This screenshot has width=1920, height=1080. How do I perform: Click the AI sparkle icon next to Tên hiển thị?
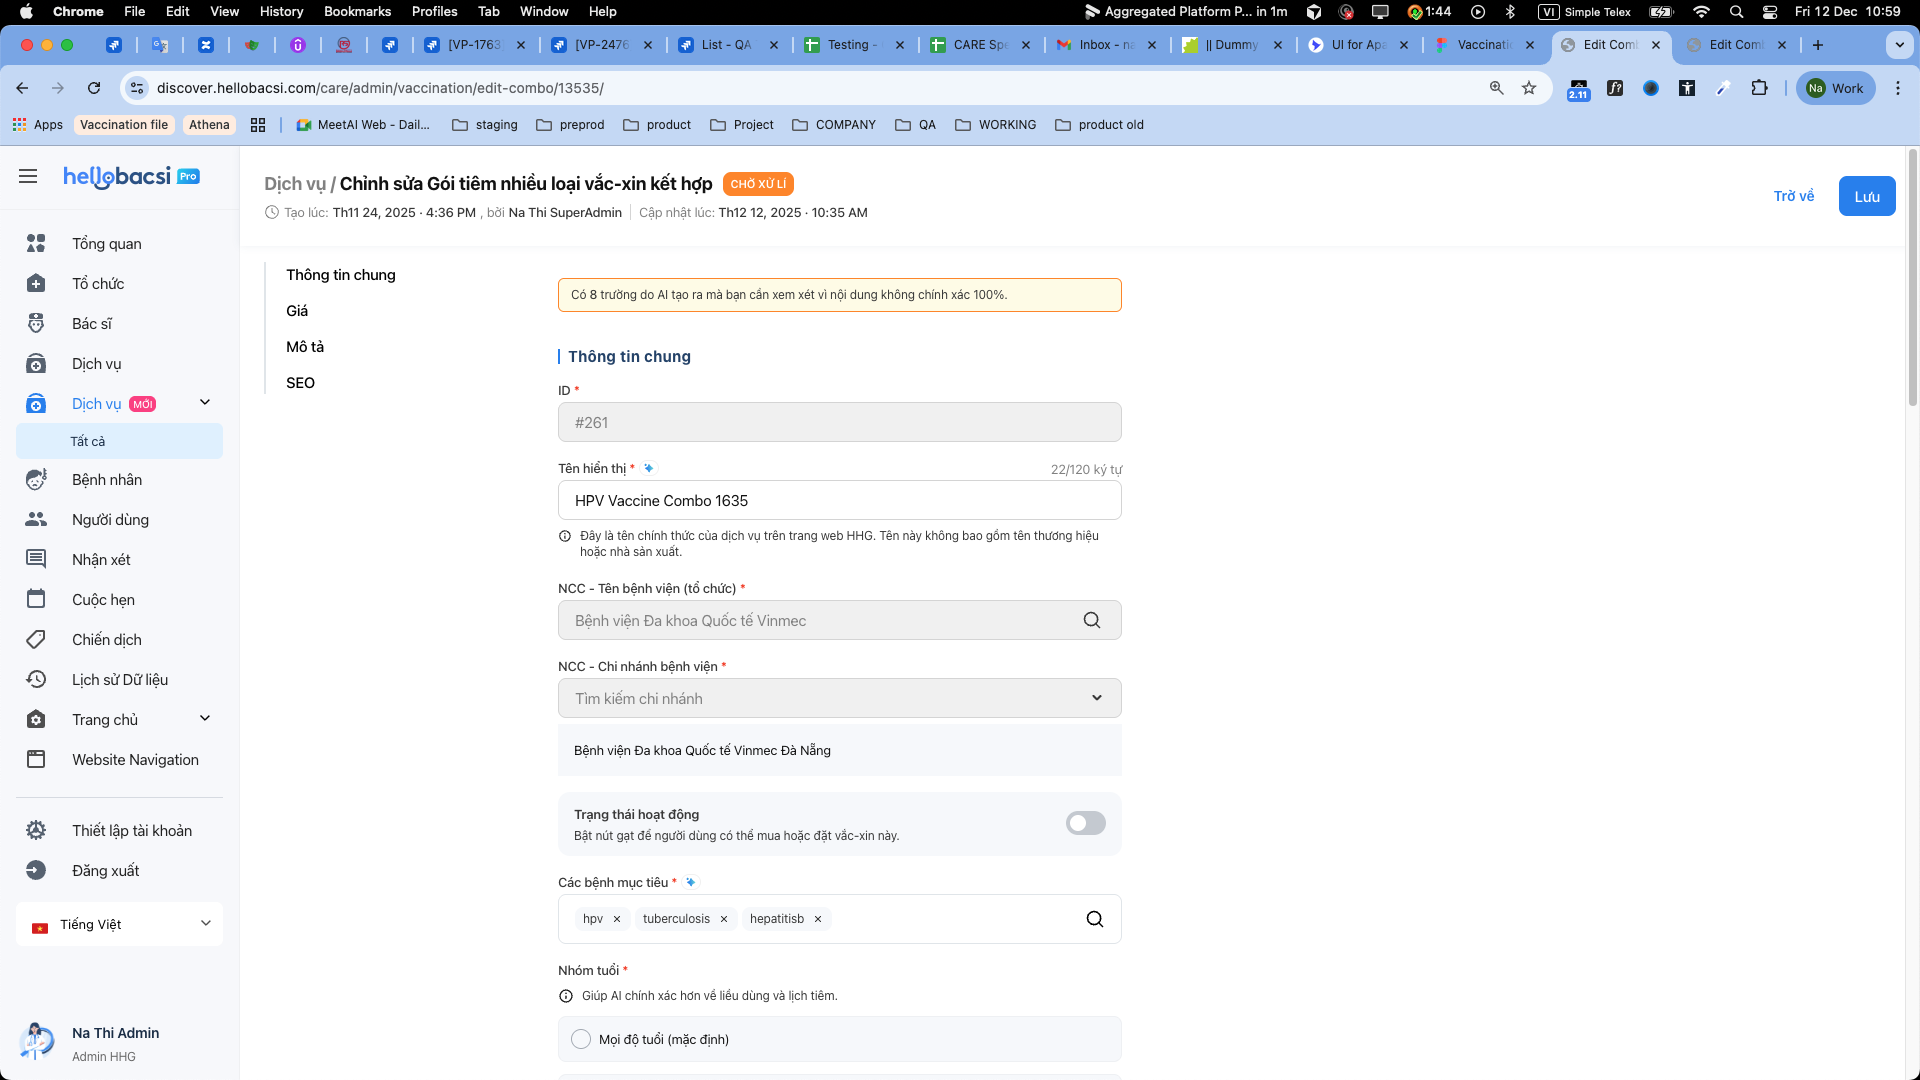[648, 467]
